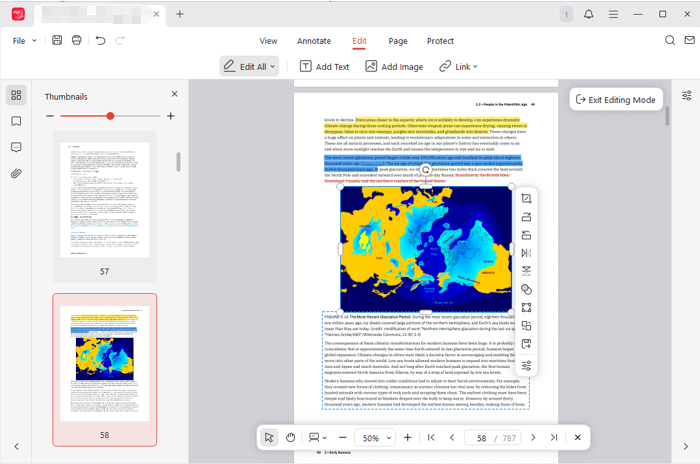Switch to the Annotate tab

pyautogui.click(x=314, y=41)
